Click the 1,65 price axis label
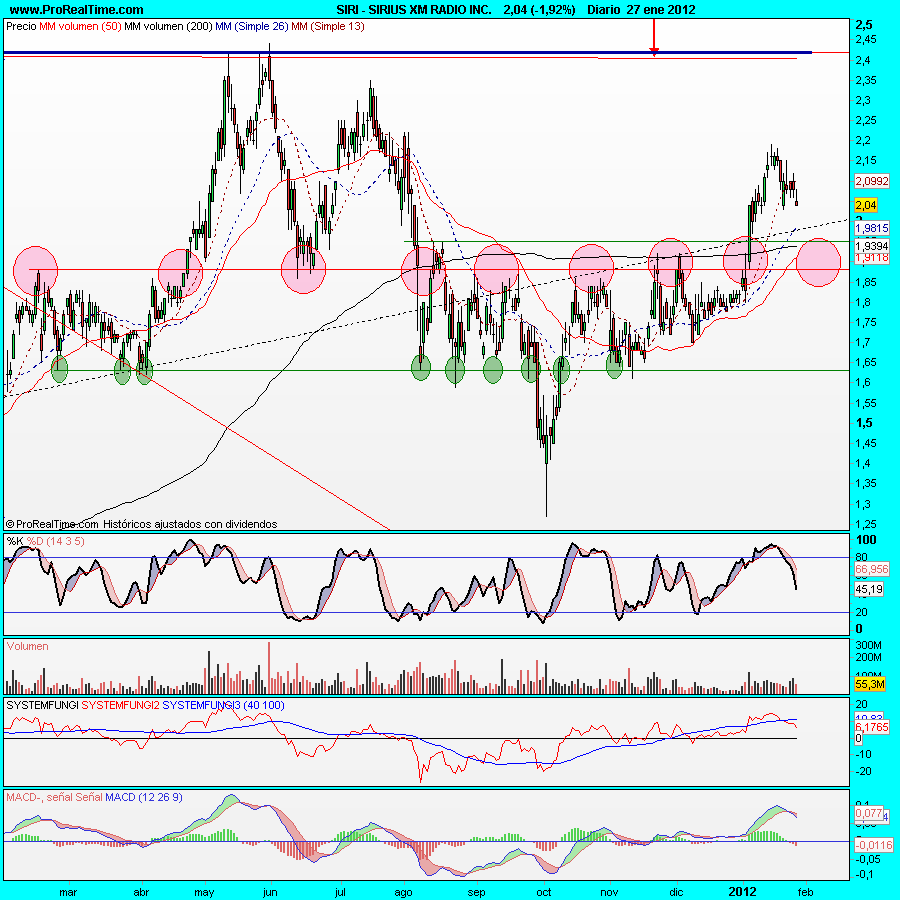900x900 pixels. coord(866,362)
